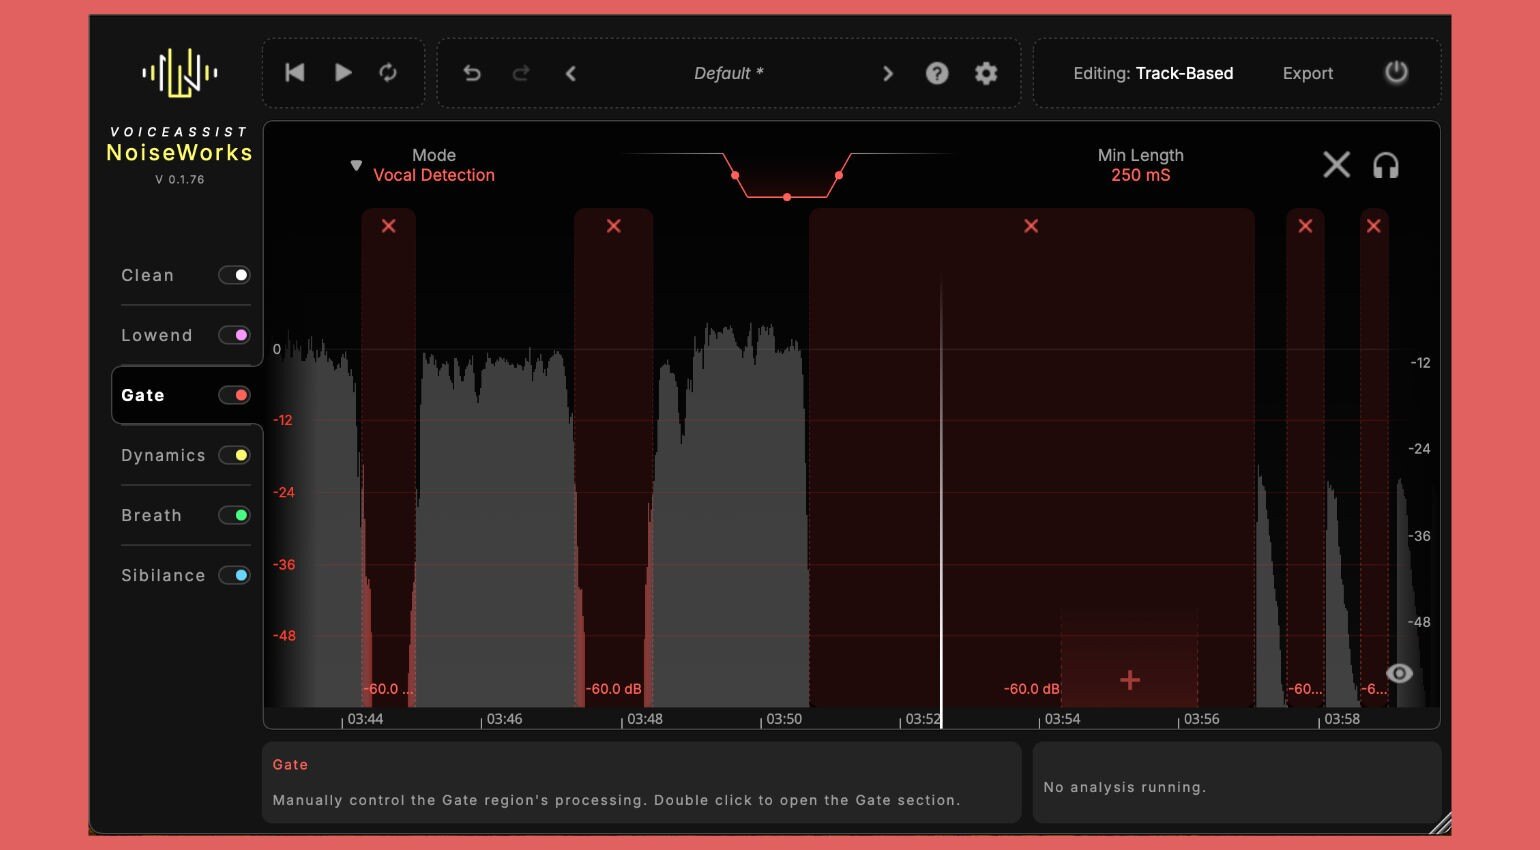Click the previous preset chevron
The height and width of the screenshot is (850, 1540).
click(571, 73)
